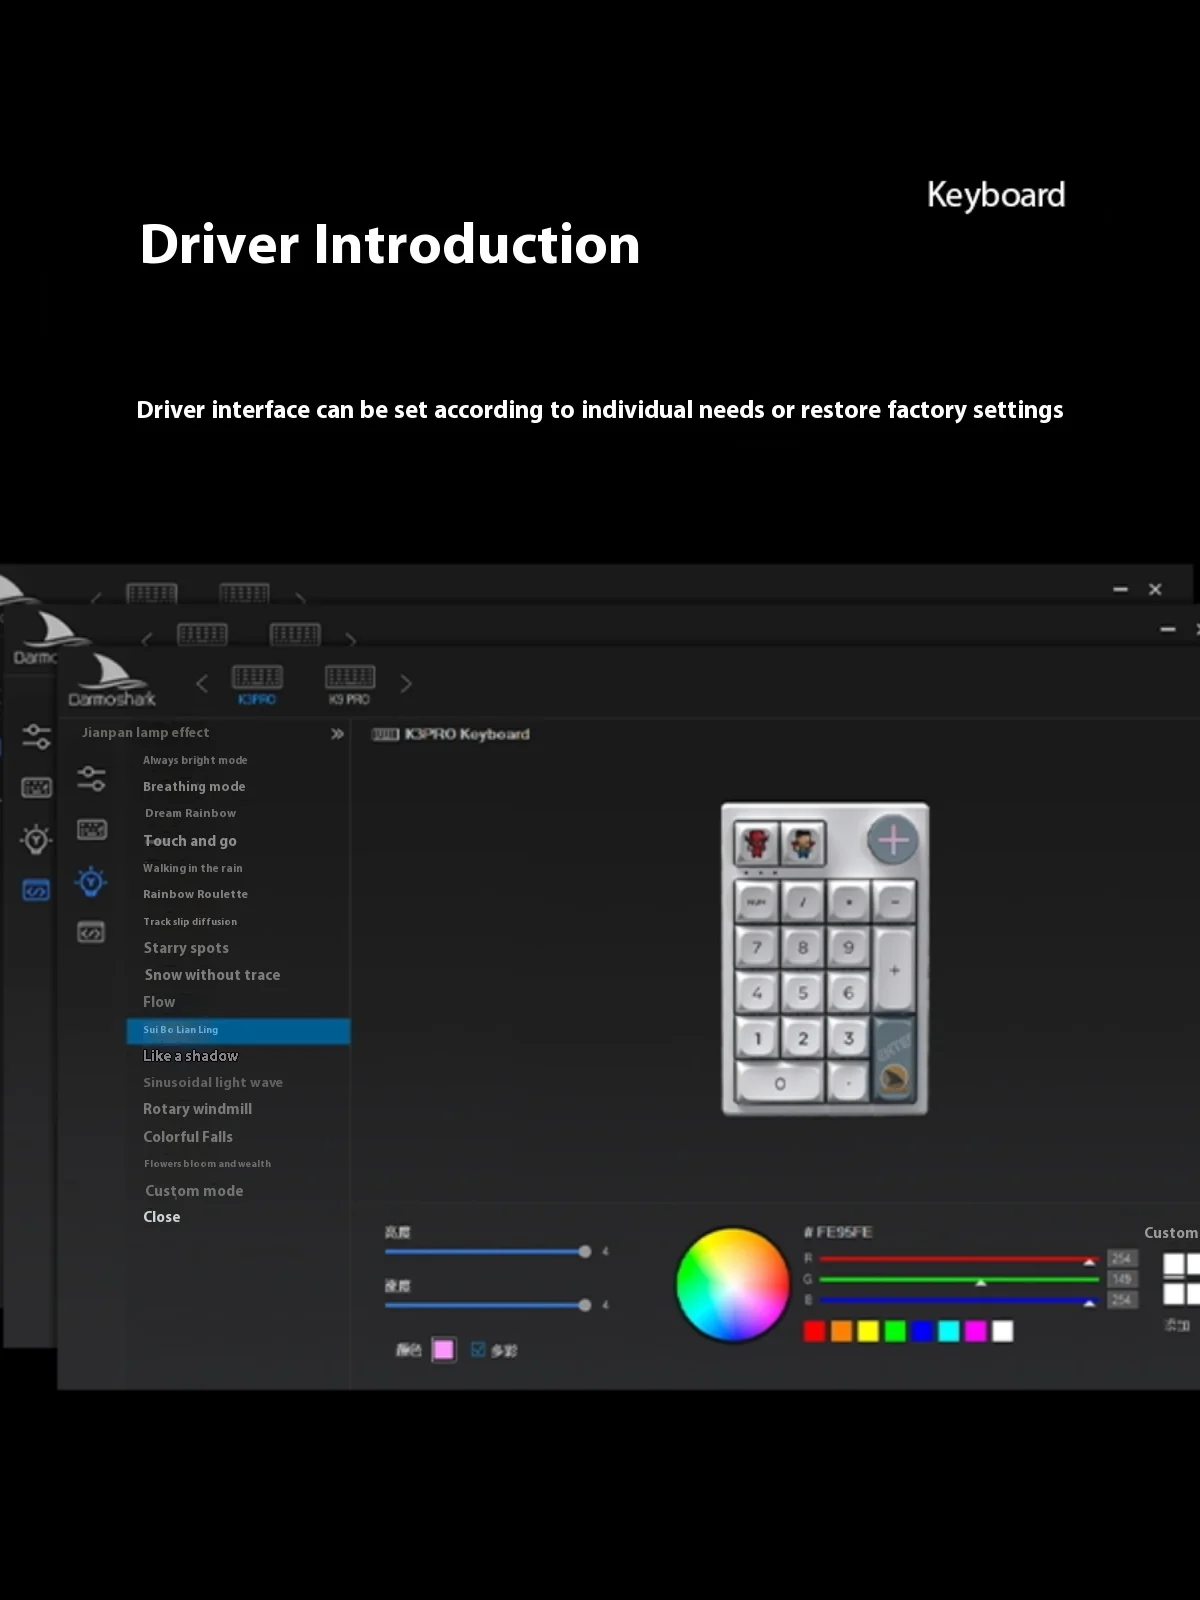Select Starry spots lighting effect

click(x=186, y=948)
